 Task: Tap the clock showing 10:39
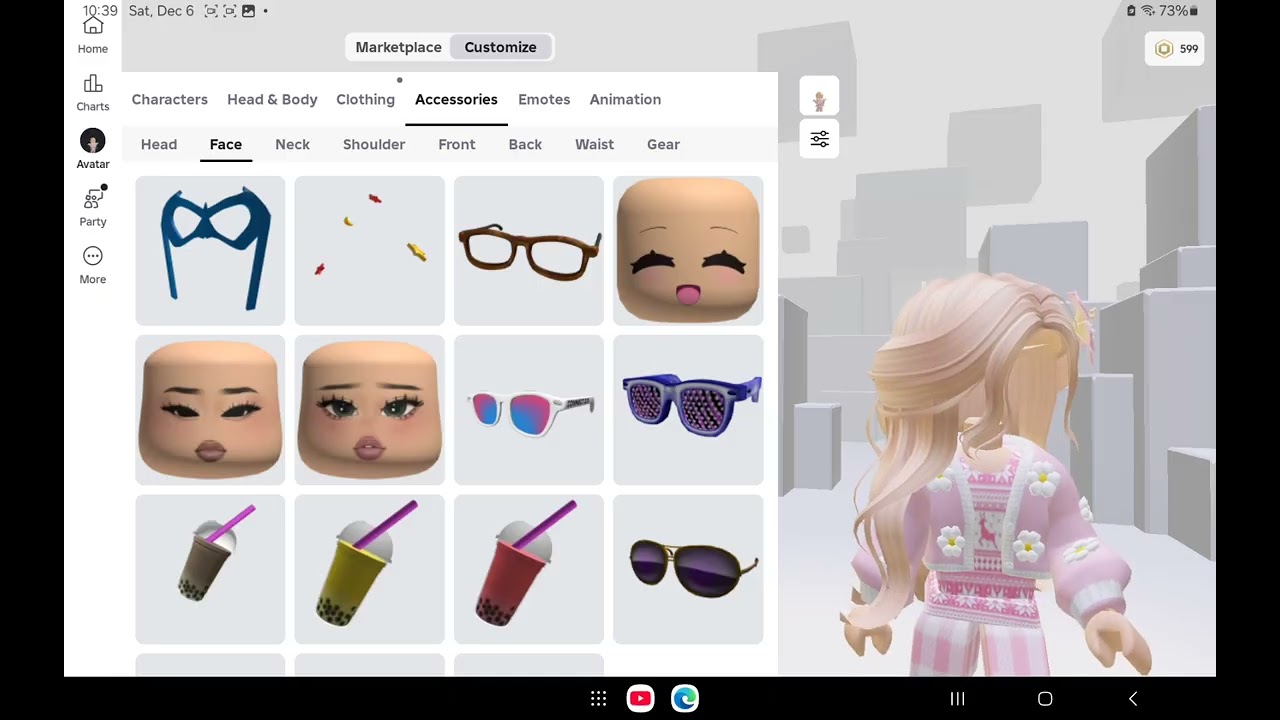[100, 11]
